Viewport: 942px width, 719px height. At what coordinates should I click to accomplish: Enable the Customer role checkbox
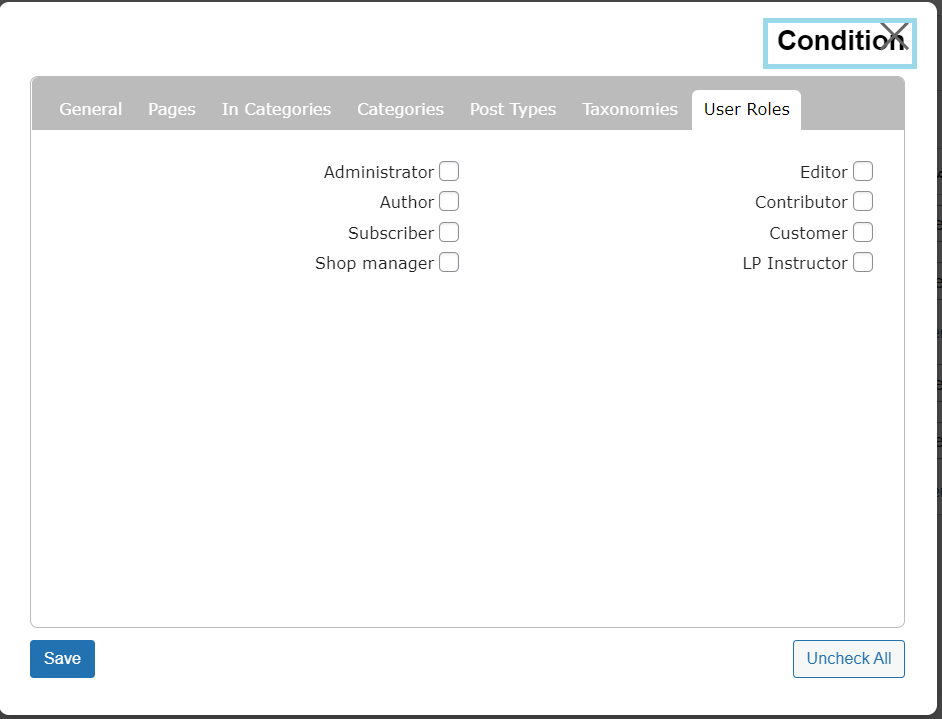point(863,233)
